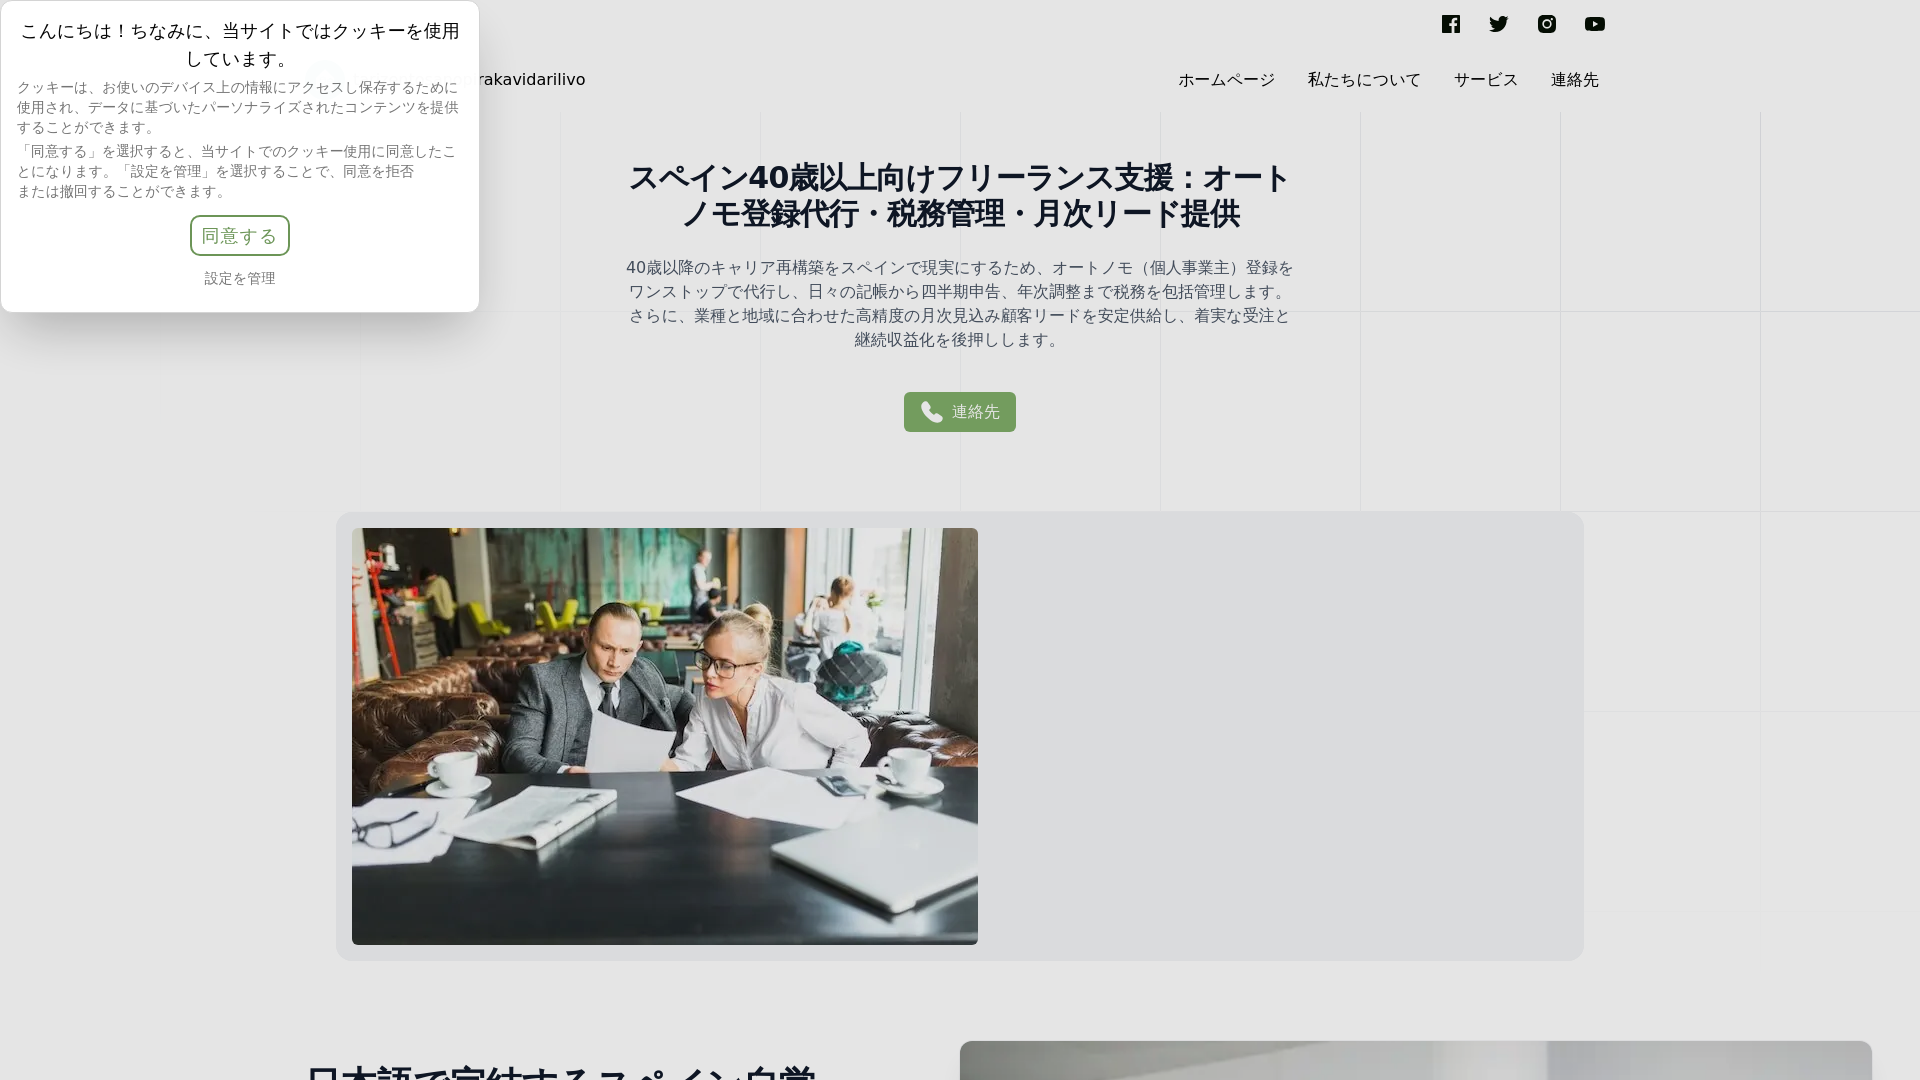Open the YouTube social icon
The height and width of the screenshot is (1080, 1920).
(x=1595, y=24)
